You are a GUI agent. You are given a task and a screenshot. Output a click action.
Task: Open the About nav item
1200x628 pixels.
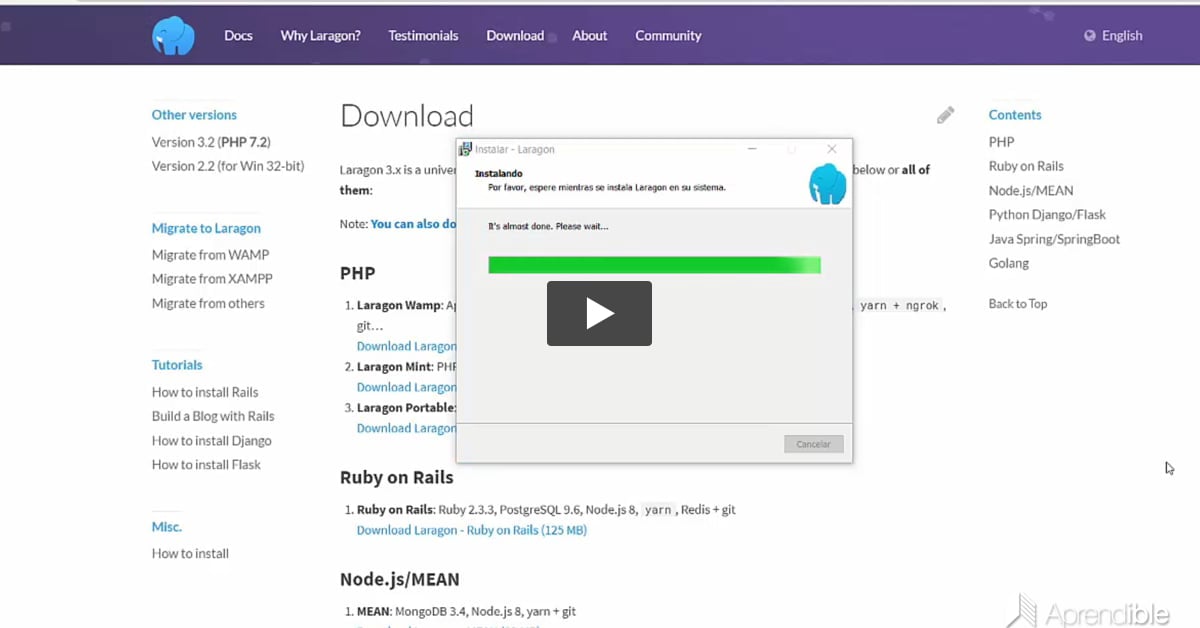(589, 35)
